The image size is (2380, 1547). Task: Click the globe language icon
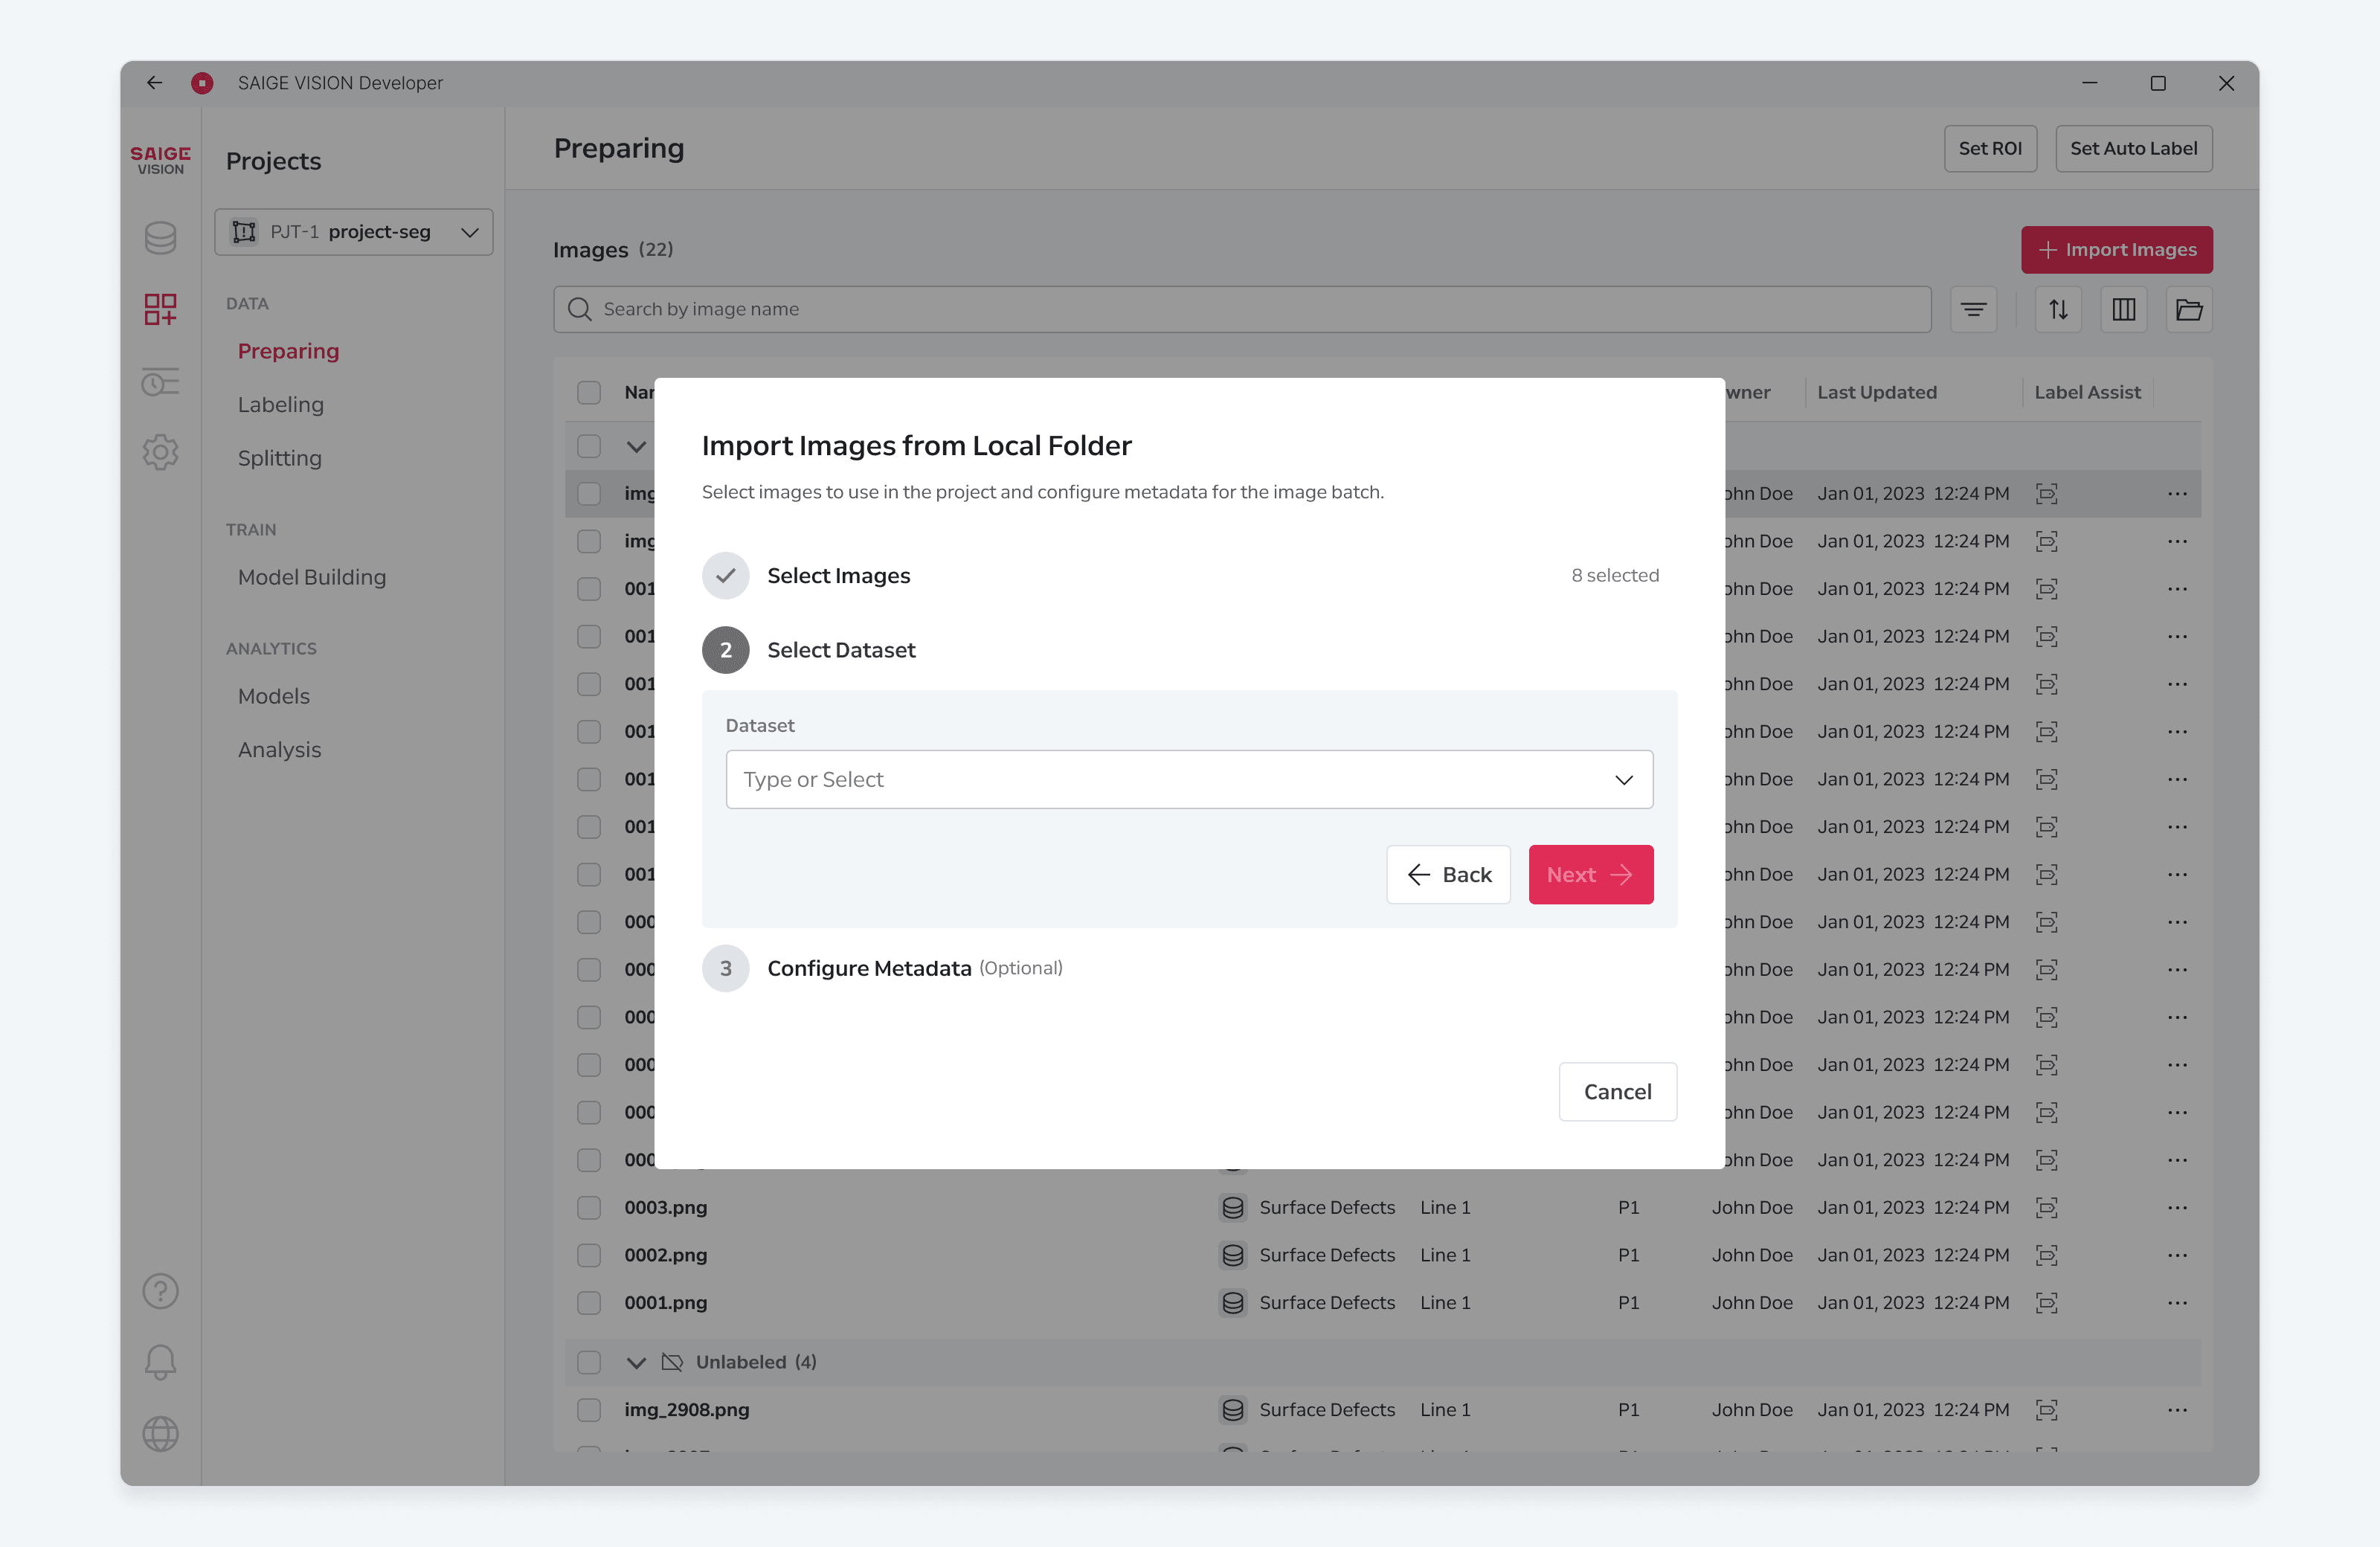coord(160,1434)
